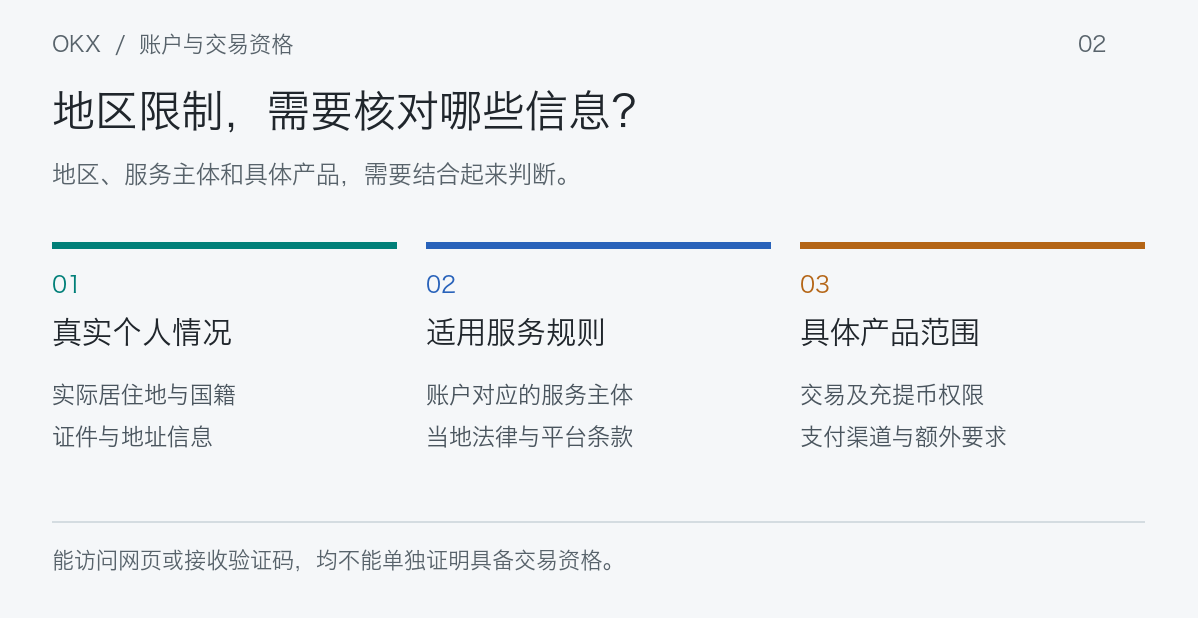Click the line 当地法律与平台条款
The height and width of the screenshot is (618, 1198).
(x=529, y=437)
